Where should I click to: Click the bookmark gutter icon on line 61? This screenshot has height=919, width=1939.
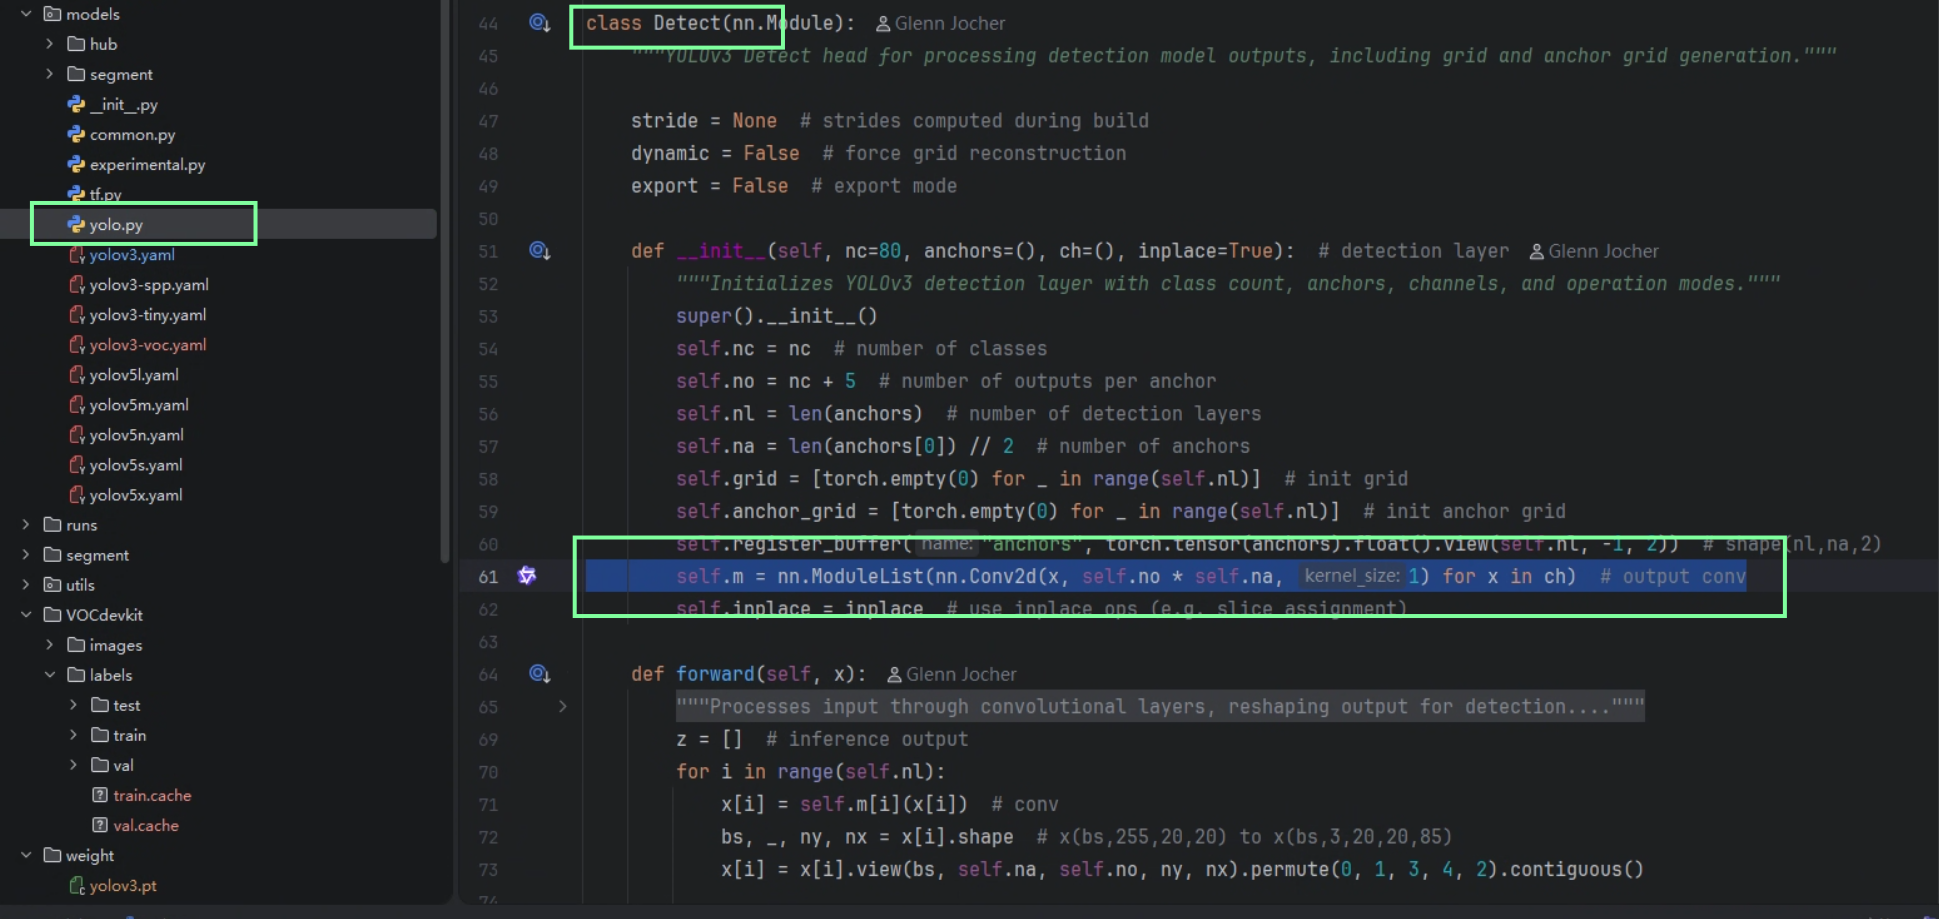[527, 576]
